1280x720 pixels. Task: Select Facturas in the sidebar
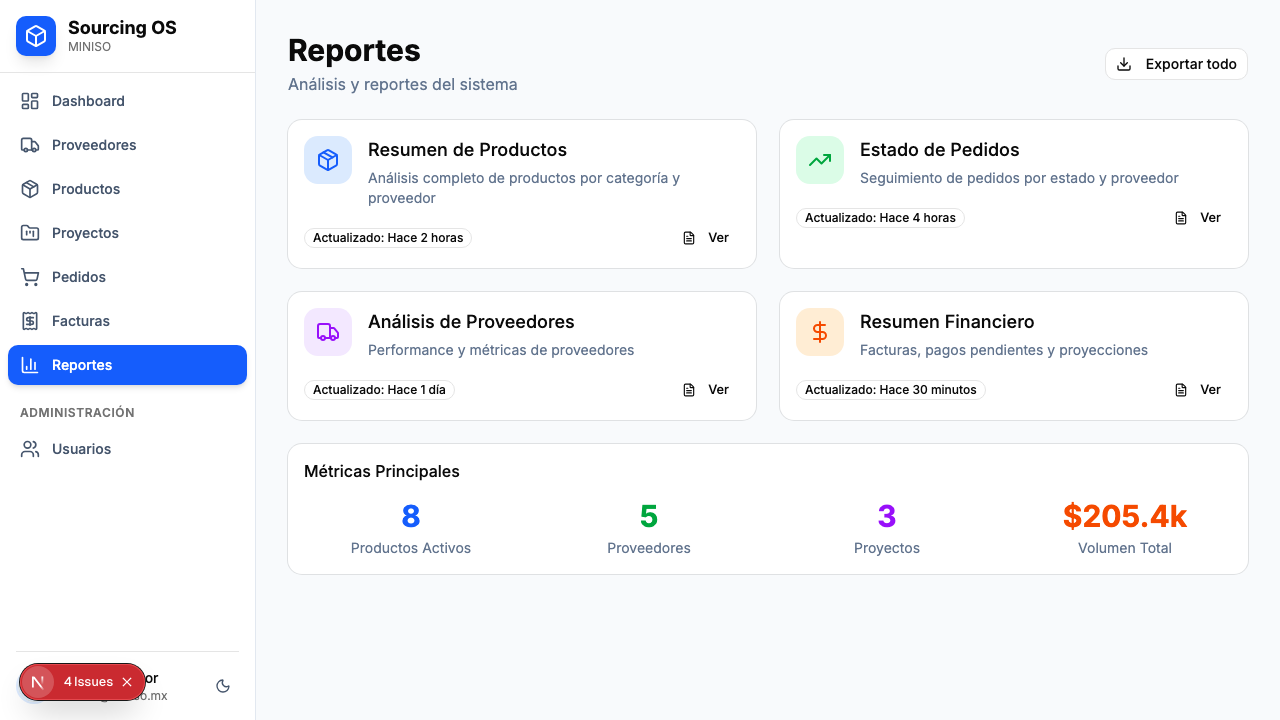[127, 321]
